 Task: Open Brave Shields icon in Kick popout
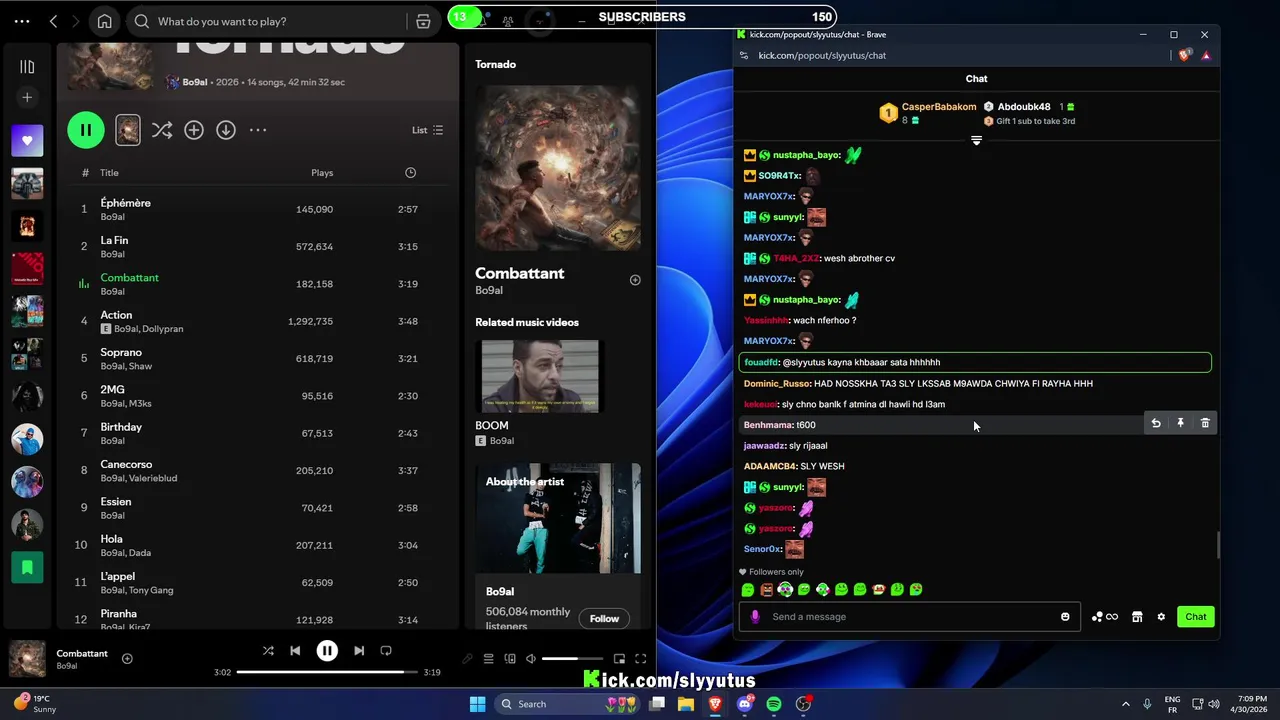pos(1185,56)
